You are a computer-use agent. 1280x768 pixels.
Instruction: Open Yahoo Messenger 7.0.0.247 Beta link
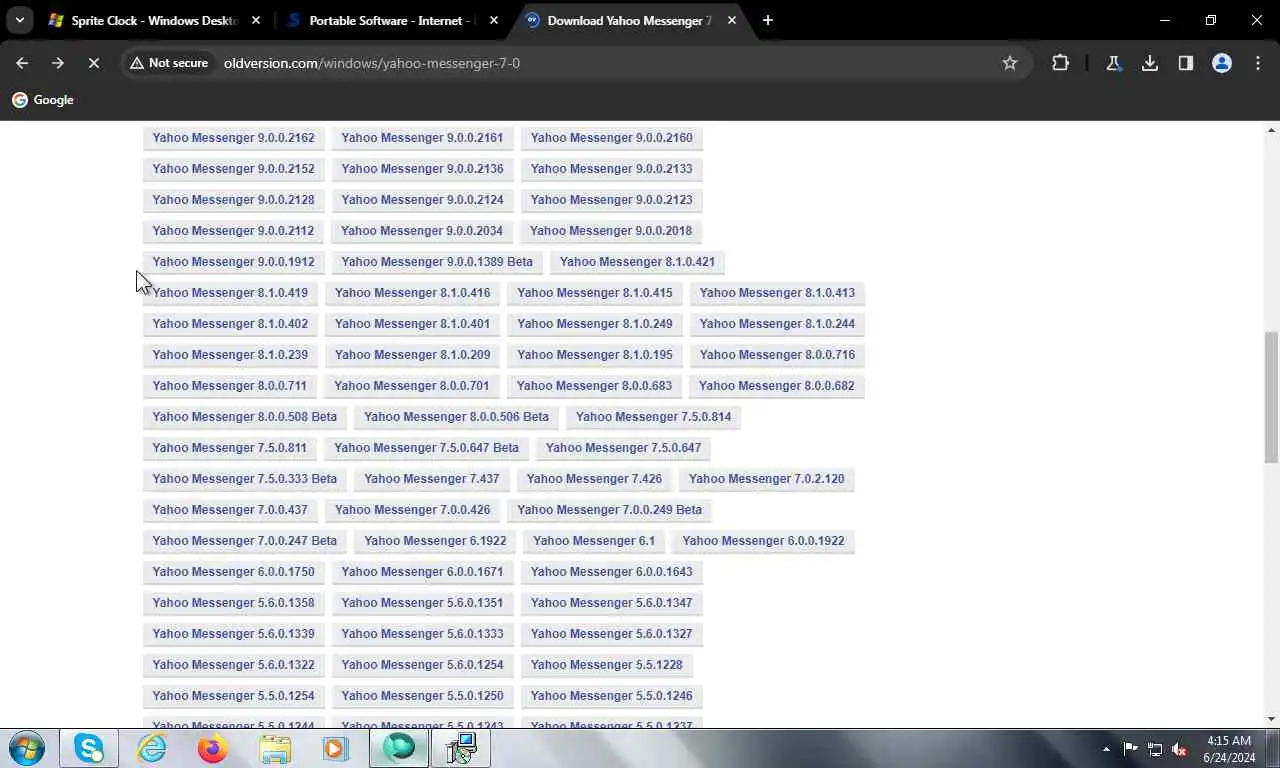click(245, 541)
